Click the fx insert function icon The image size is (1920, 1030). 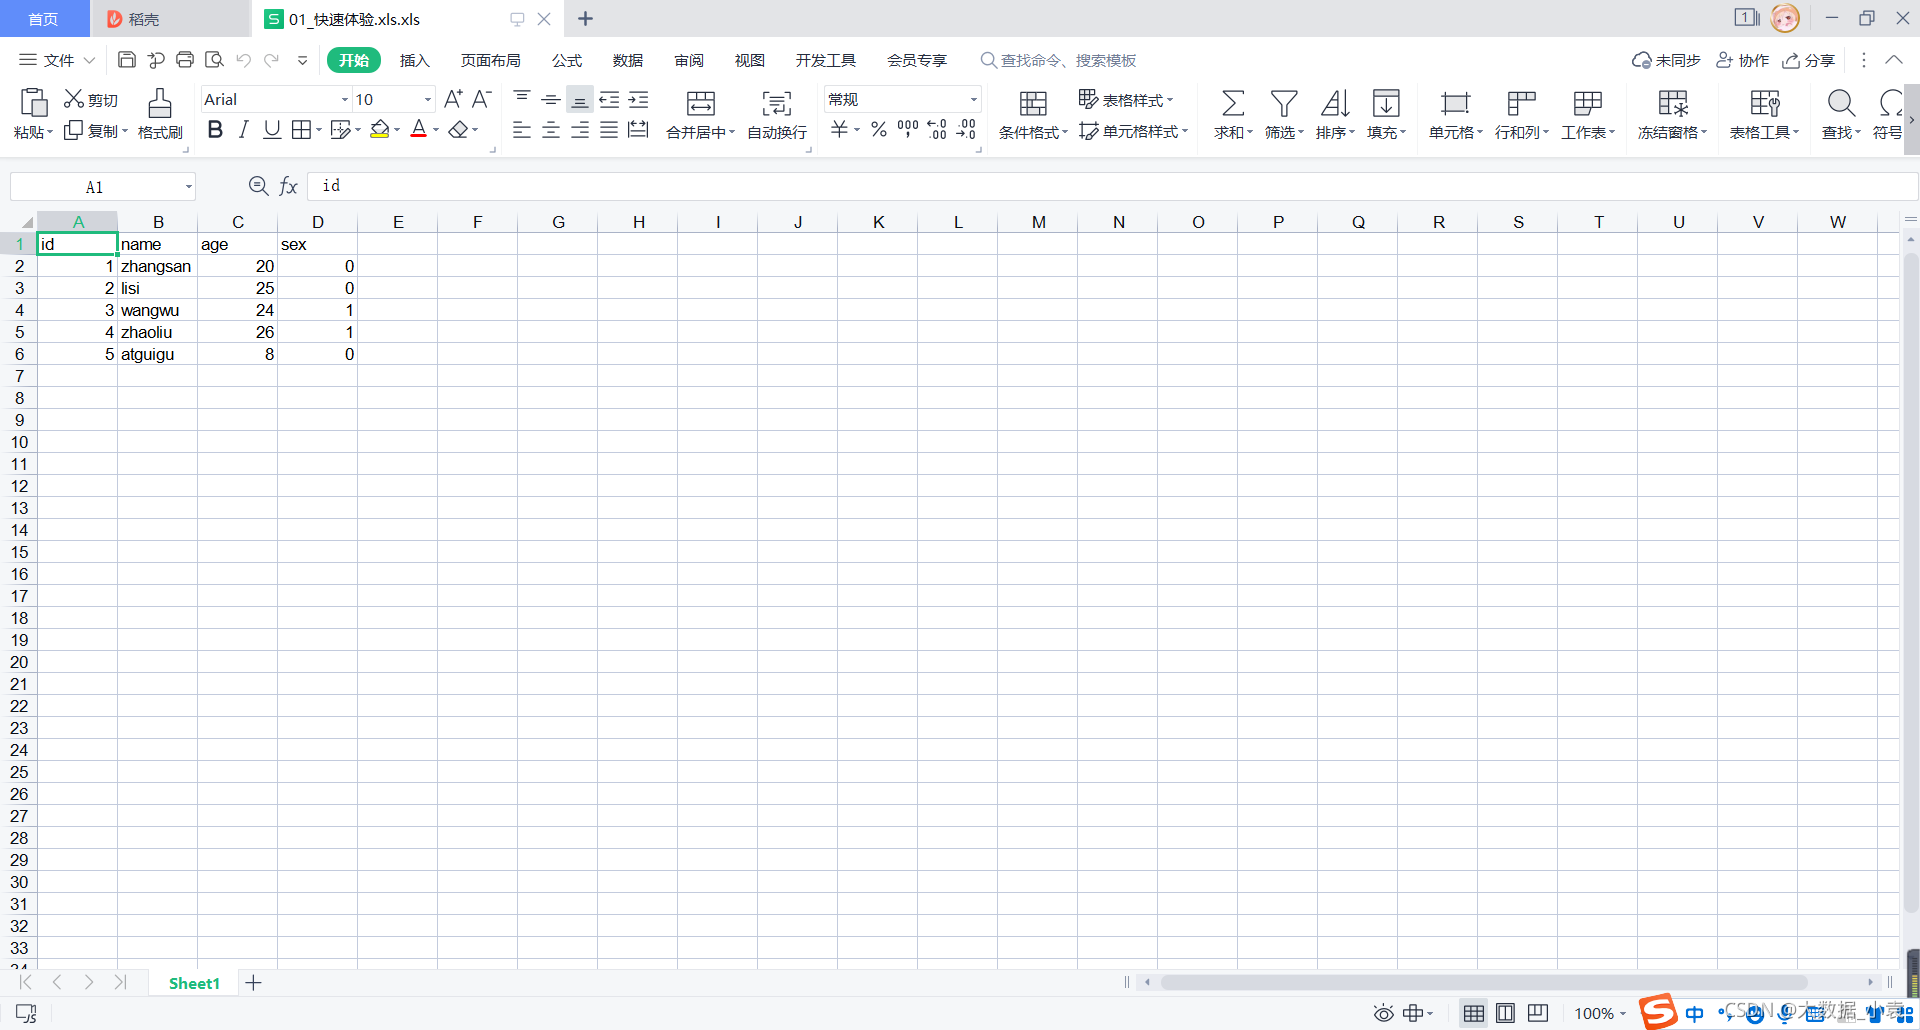click(288, 186)
